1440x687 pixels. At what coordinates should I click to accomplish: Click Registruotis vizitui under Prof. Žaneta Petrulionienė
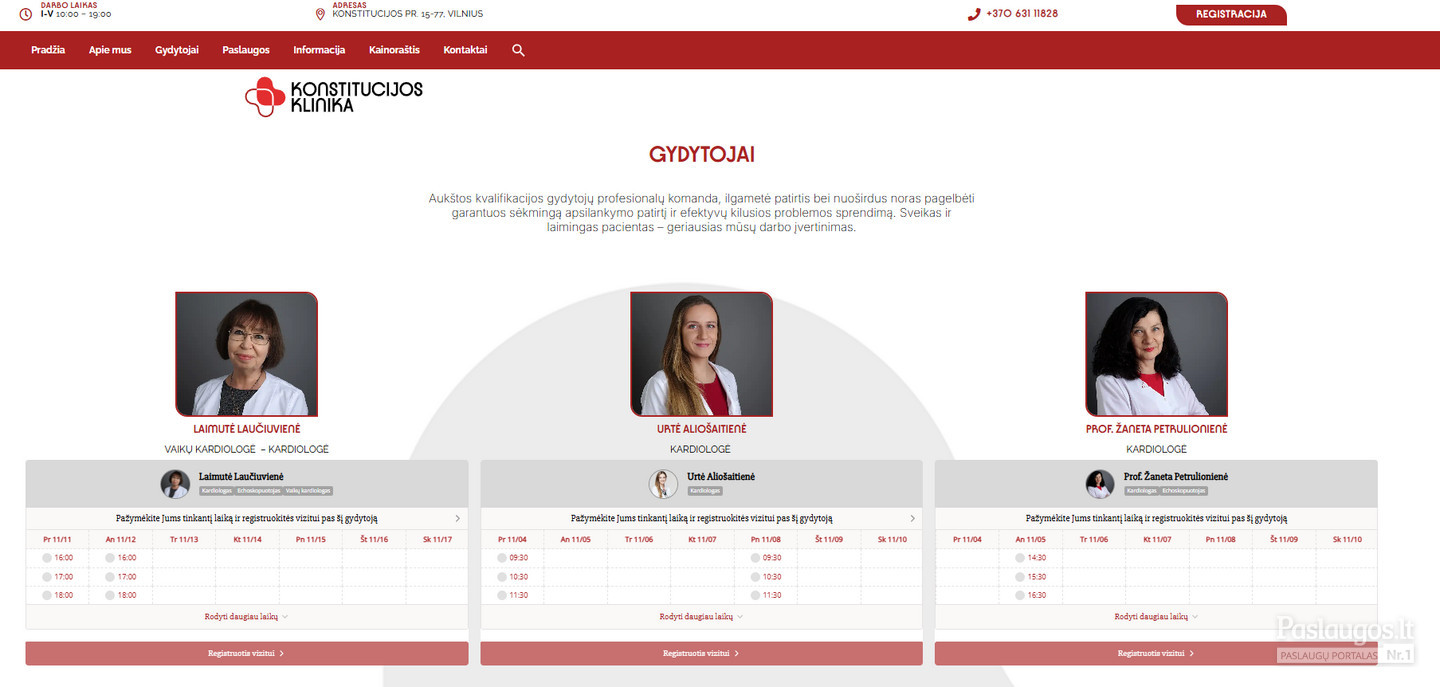pos(1156,653)
